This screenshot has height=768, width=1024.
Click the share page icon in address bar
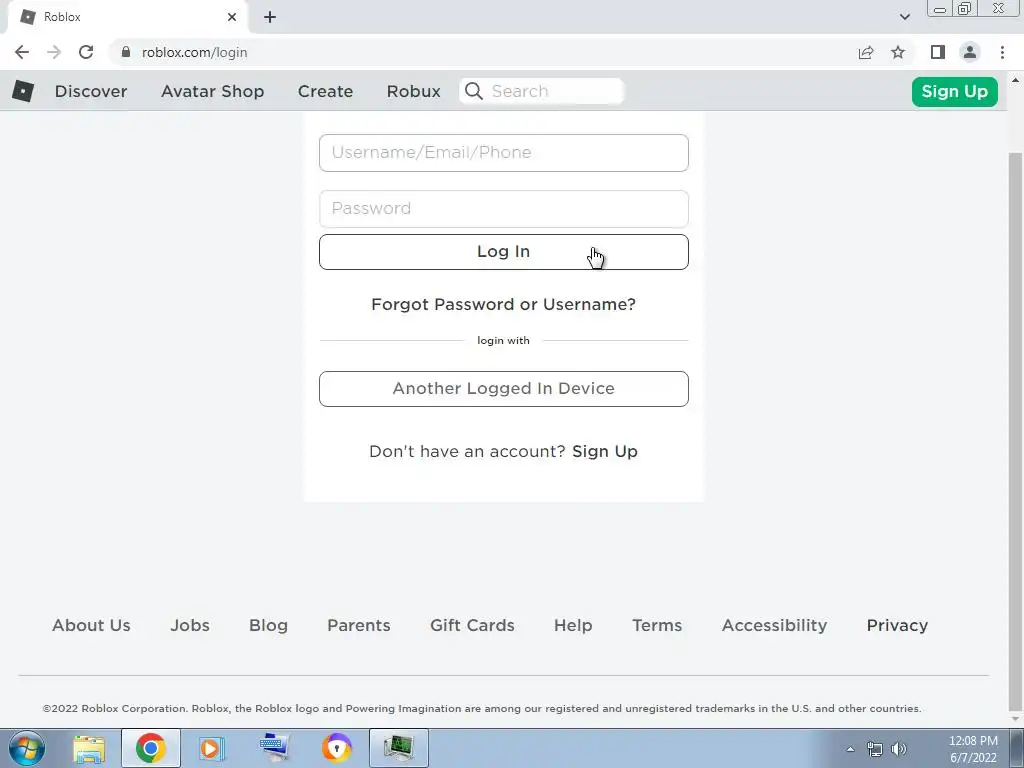[x=866, y=52]
